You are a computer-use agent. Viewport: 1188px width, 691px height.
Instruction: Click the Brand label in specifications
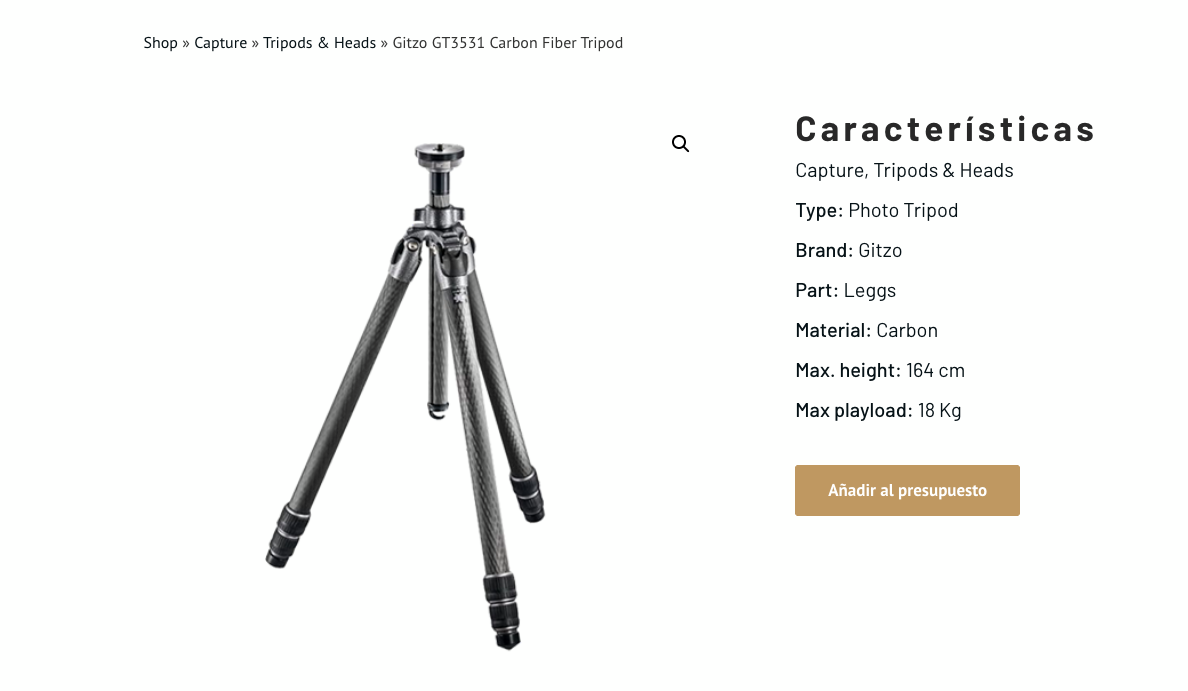pyautogui.click(x=823, y=251)
